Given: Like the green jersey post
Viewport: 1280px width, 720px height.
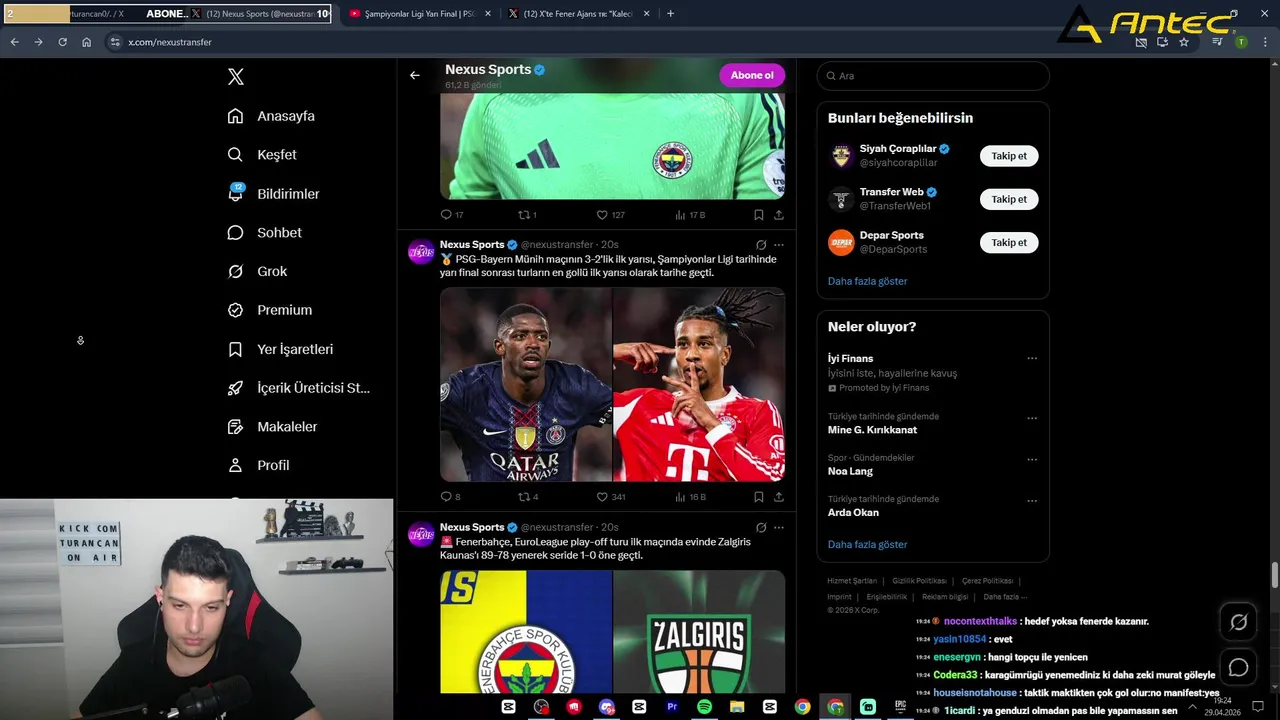Looking at the screenshot, I should [610, 215].
